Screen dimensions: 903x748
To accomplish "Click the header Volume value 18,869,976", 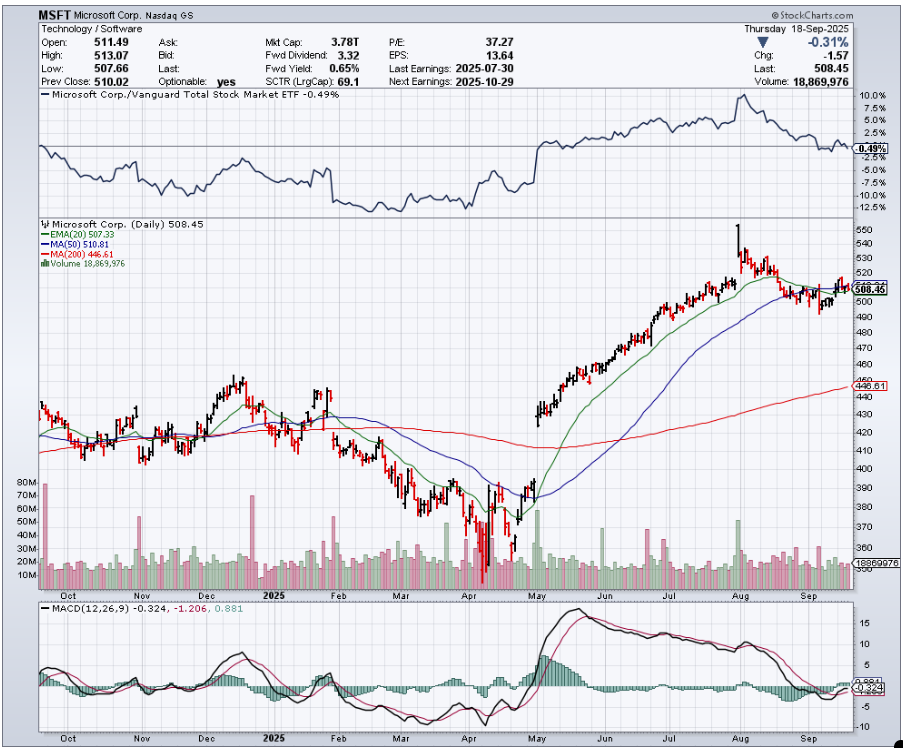I will [821, 82].
